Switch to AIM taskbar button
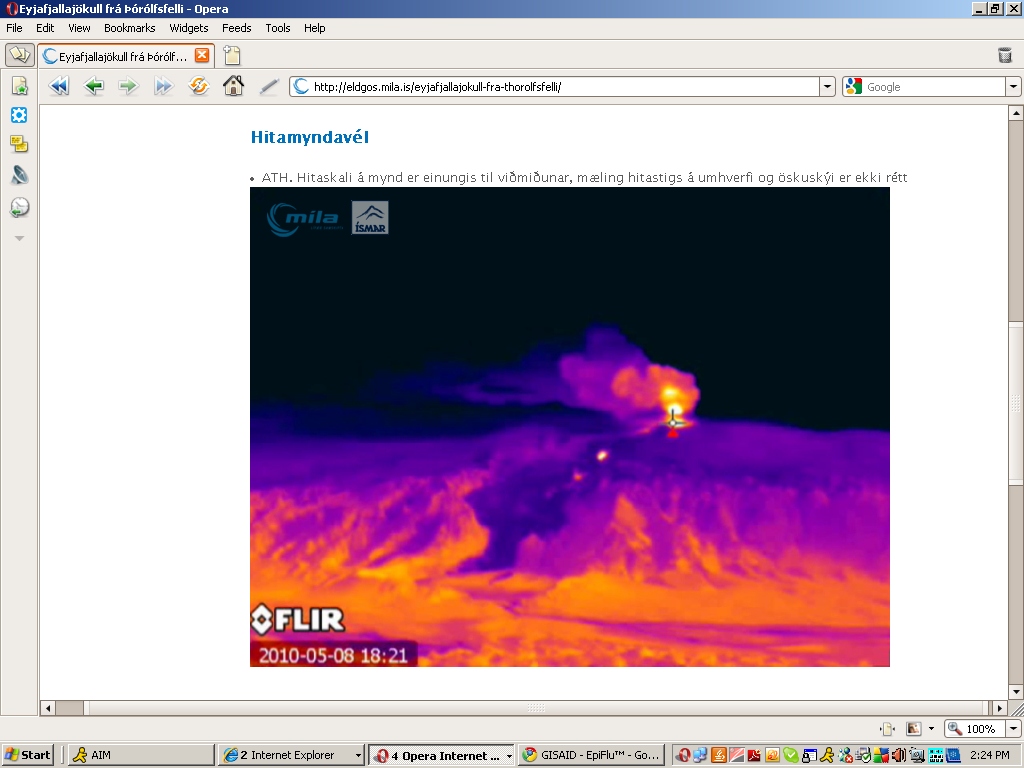Image resolution: width=1024 pixels, height=768 pixels. (141, 755)
